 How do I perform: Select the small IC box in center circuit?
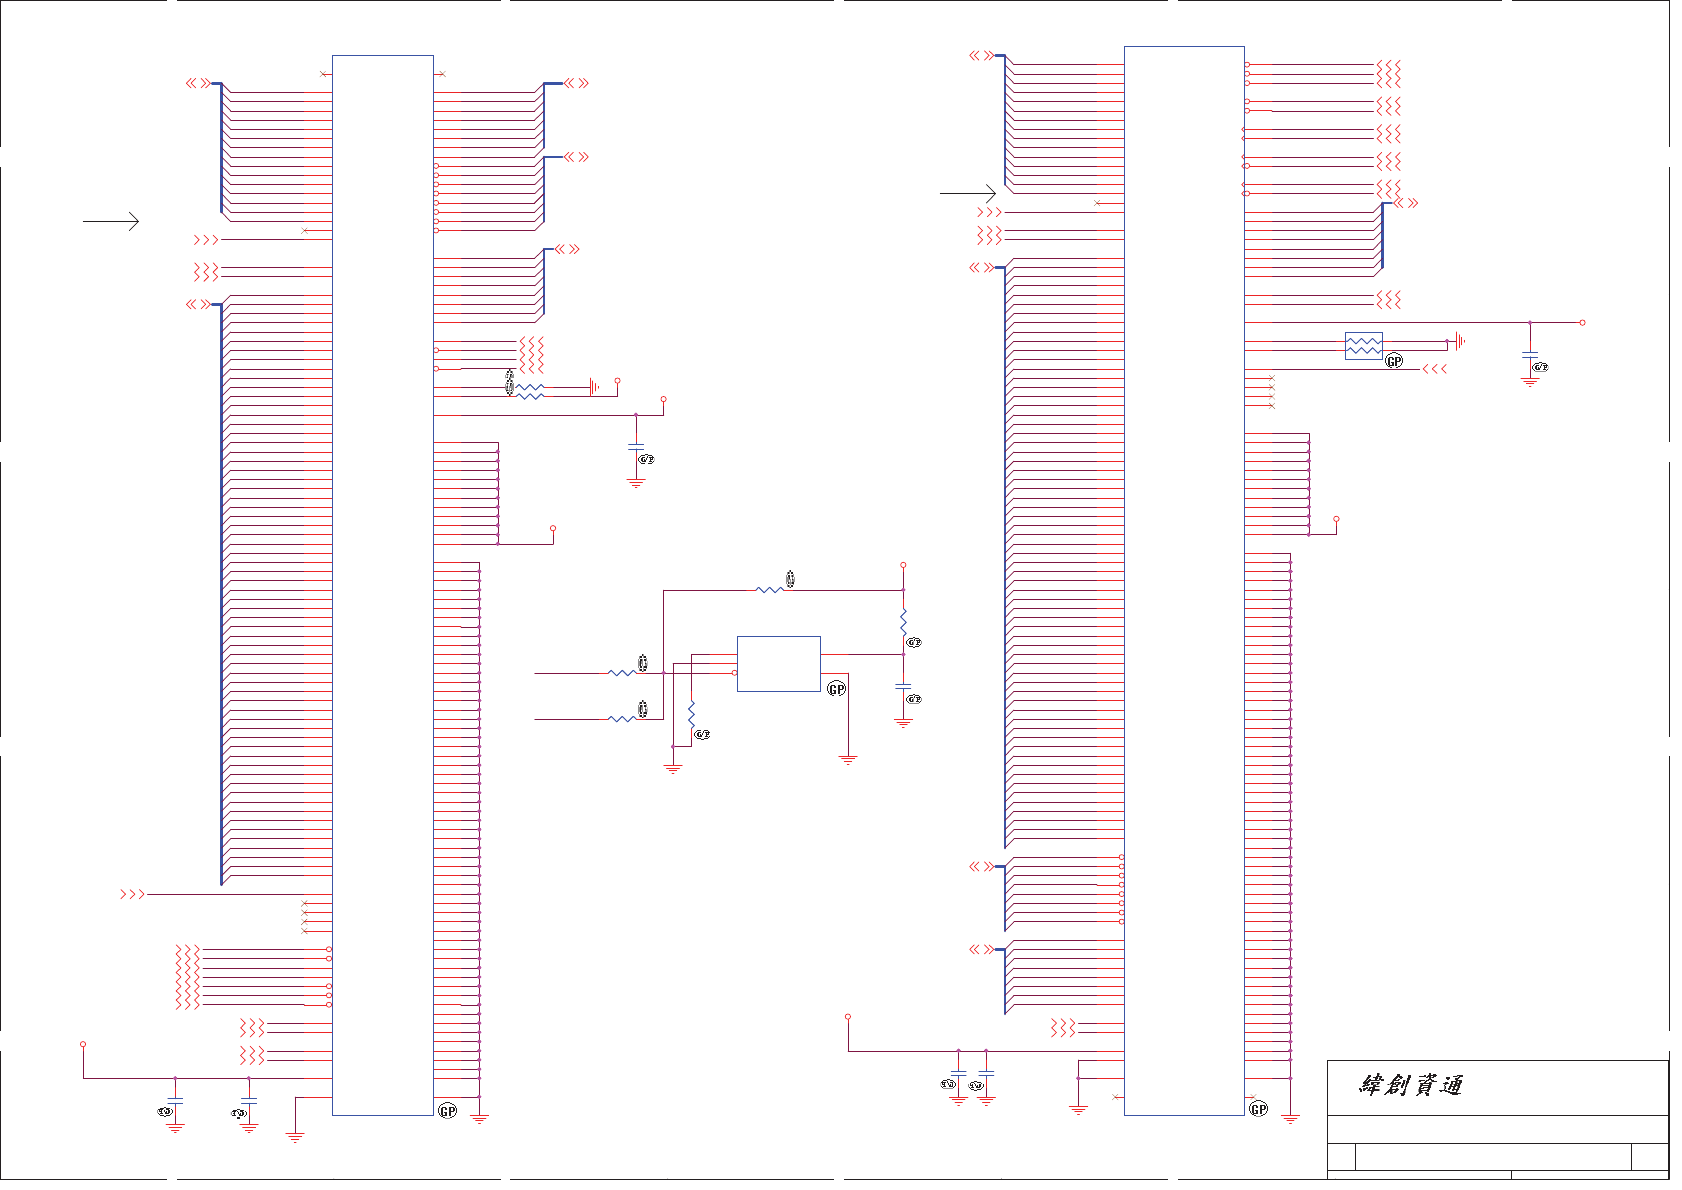(x=779, y=664)
